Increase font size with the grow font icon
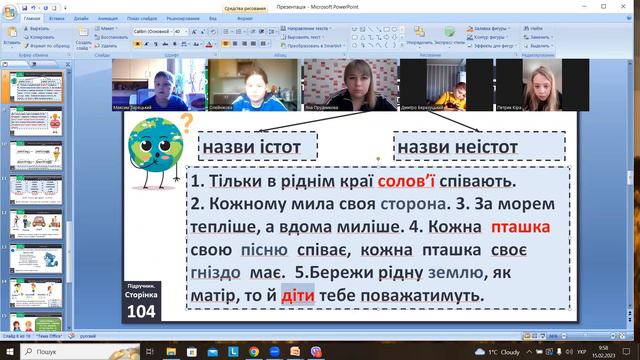 point(194,31)
